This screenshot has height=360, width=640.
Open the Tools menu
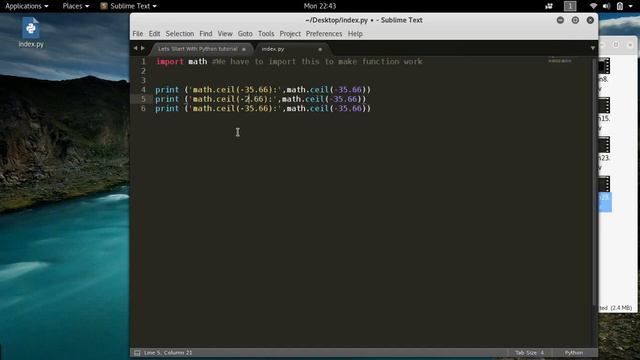tap(266, 34)
